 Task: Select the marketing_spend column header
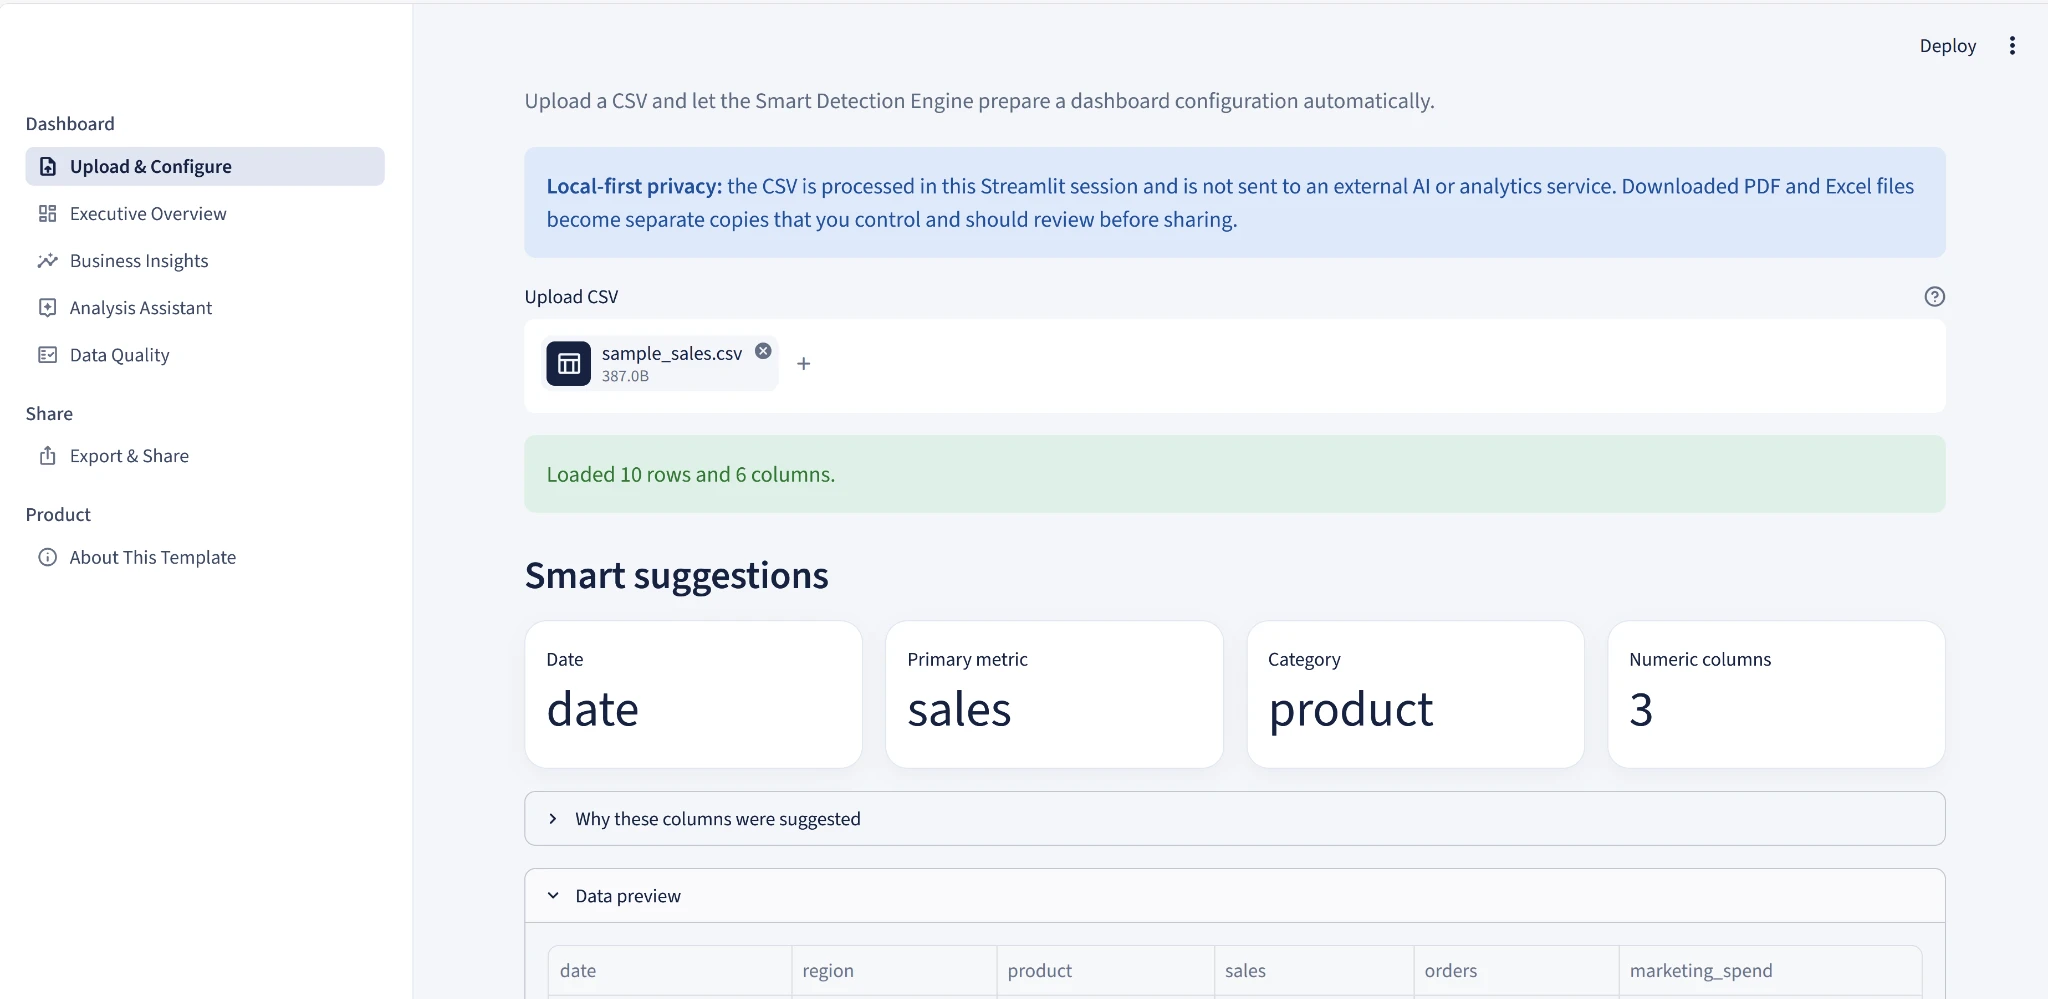[x=1769, y=970]
